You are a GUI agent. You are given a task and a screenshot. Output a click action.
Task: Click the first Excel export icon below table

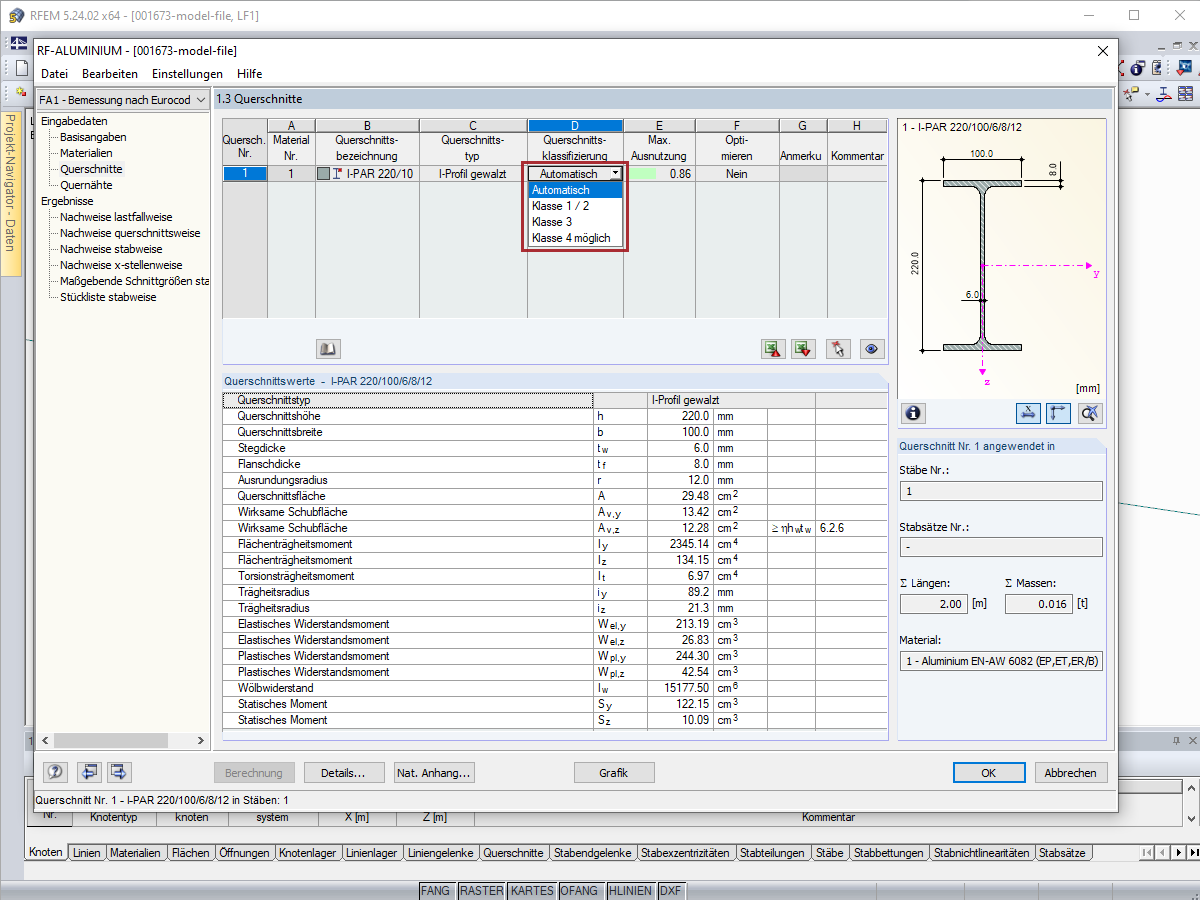coord(772,349)
